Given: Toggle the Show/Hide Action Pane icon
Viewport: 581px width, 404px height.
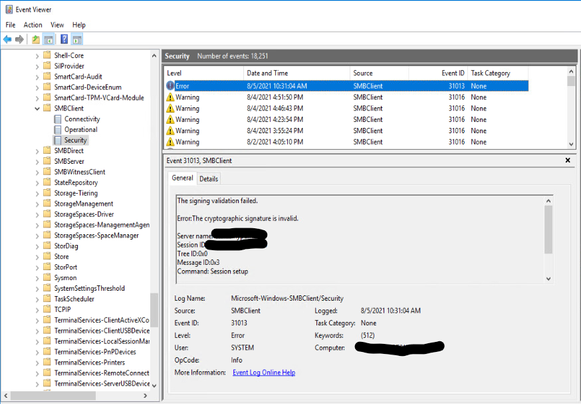Looking at the screenshot, I should (x=77, y=39).
